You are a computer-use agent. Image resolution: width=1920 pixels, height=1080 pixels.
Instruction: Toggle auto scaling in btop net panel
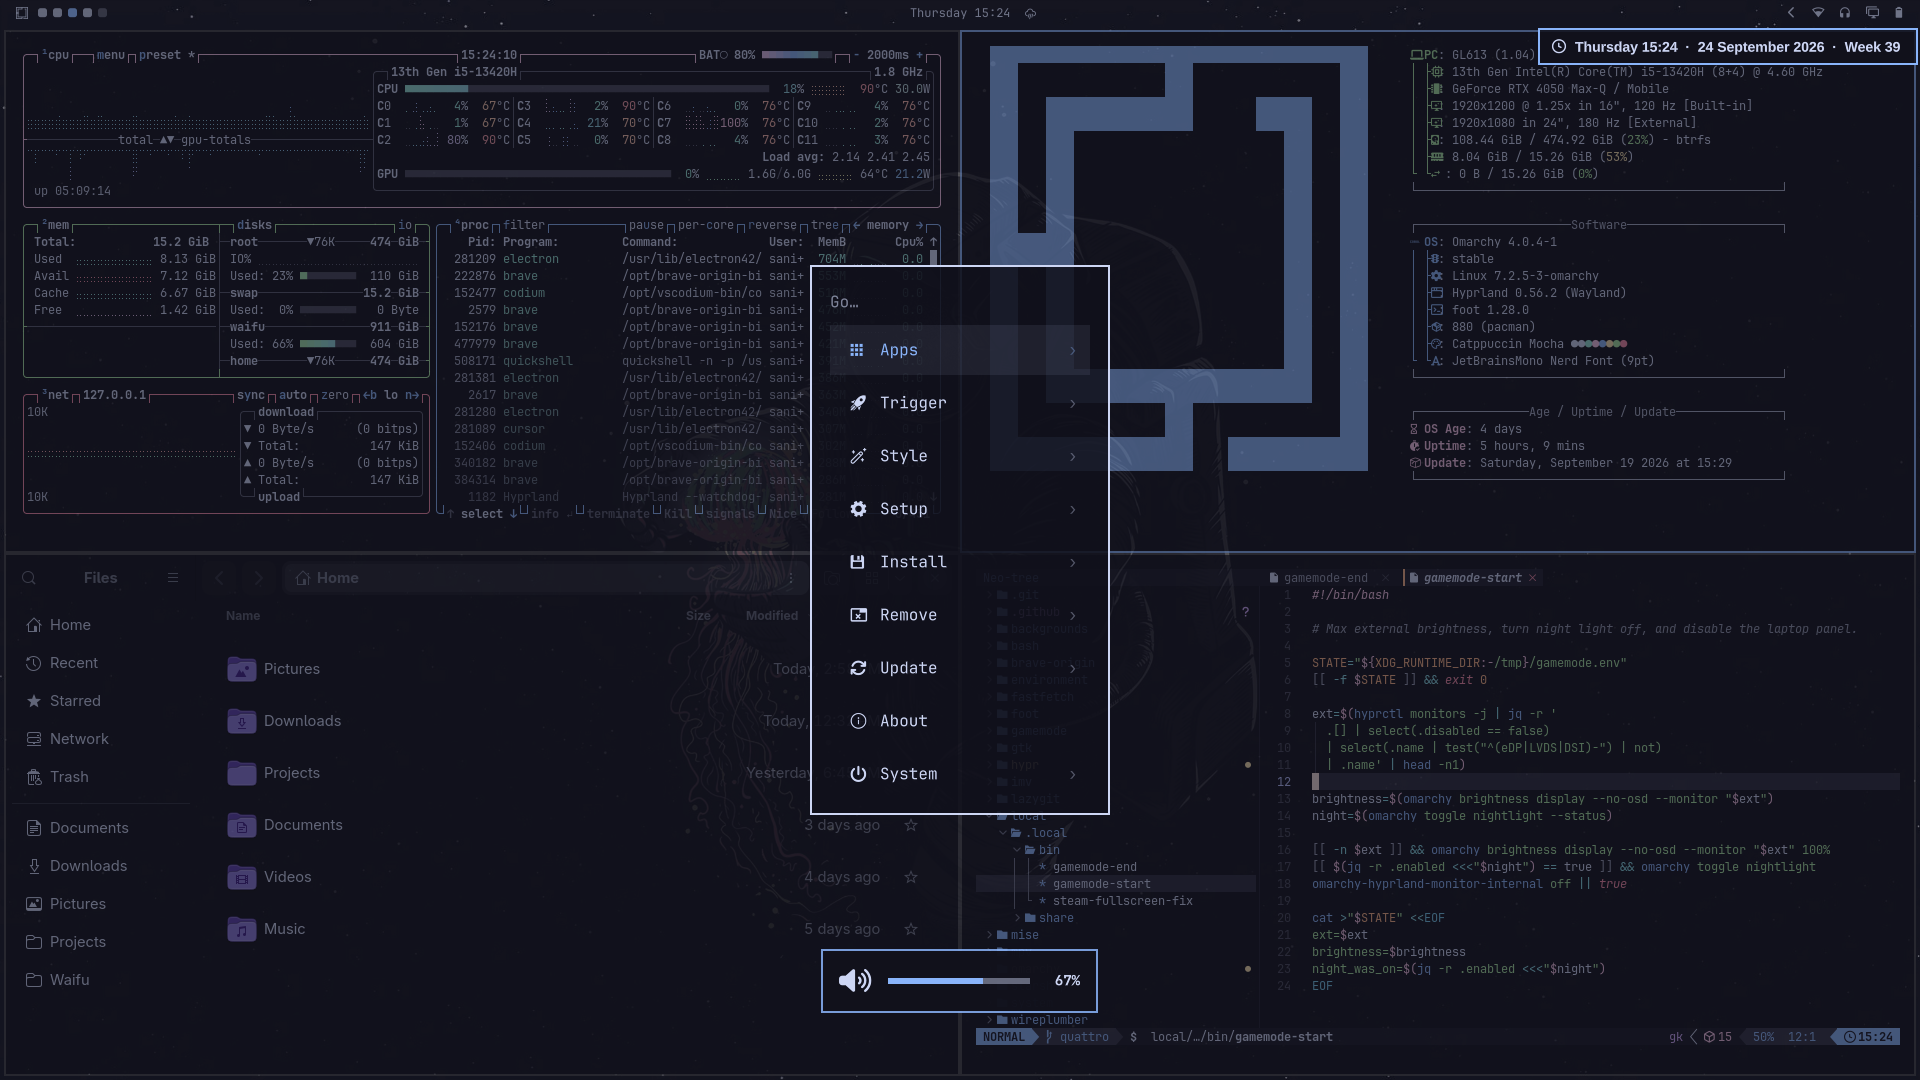[x=293, y=395]
